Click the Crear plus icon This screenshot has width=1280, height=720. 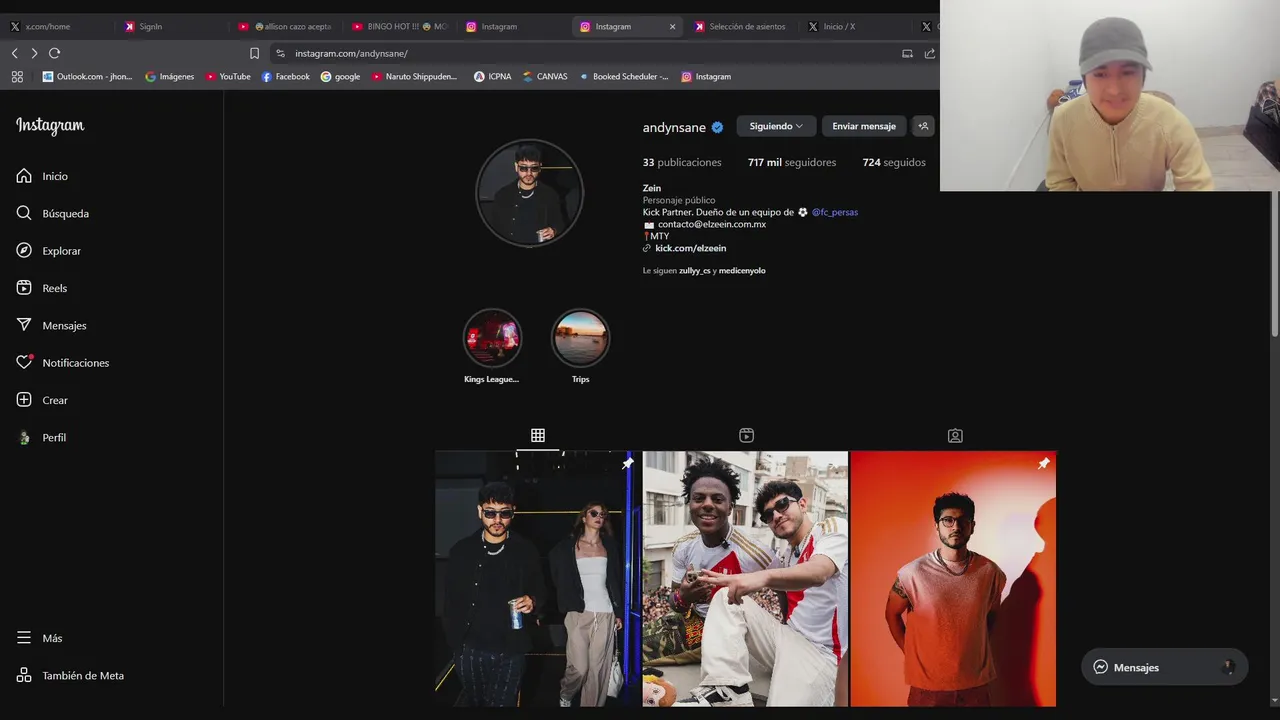pos(24,400)
